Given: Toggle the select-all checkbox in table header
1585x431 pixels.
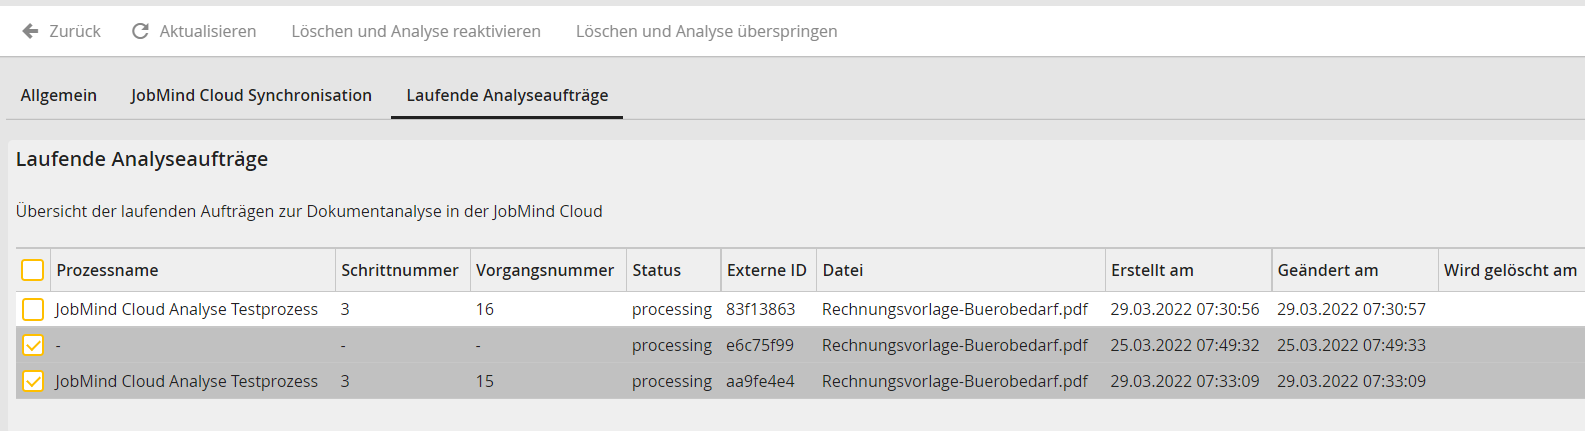Looking at the screenshot, I should (x=33, y=270).
